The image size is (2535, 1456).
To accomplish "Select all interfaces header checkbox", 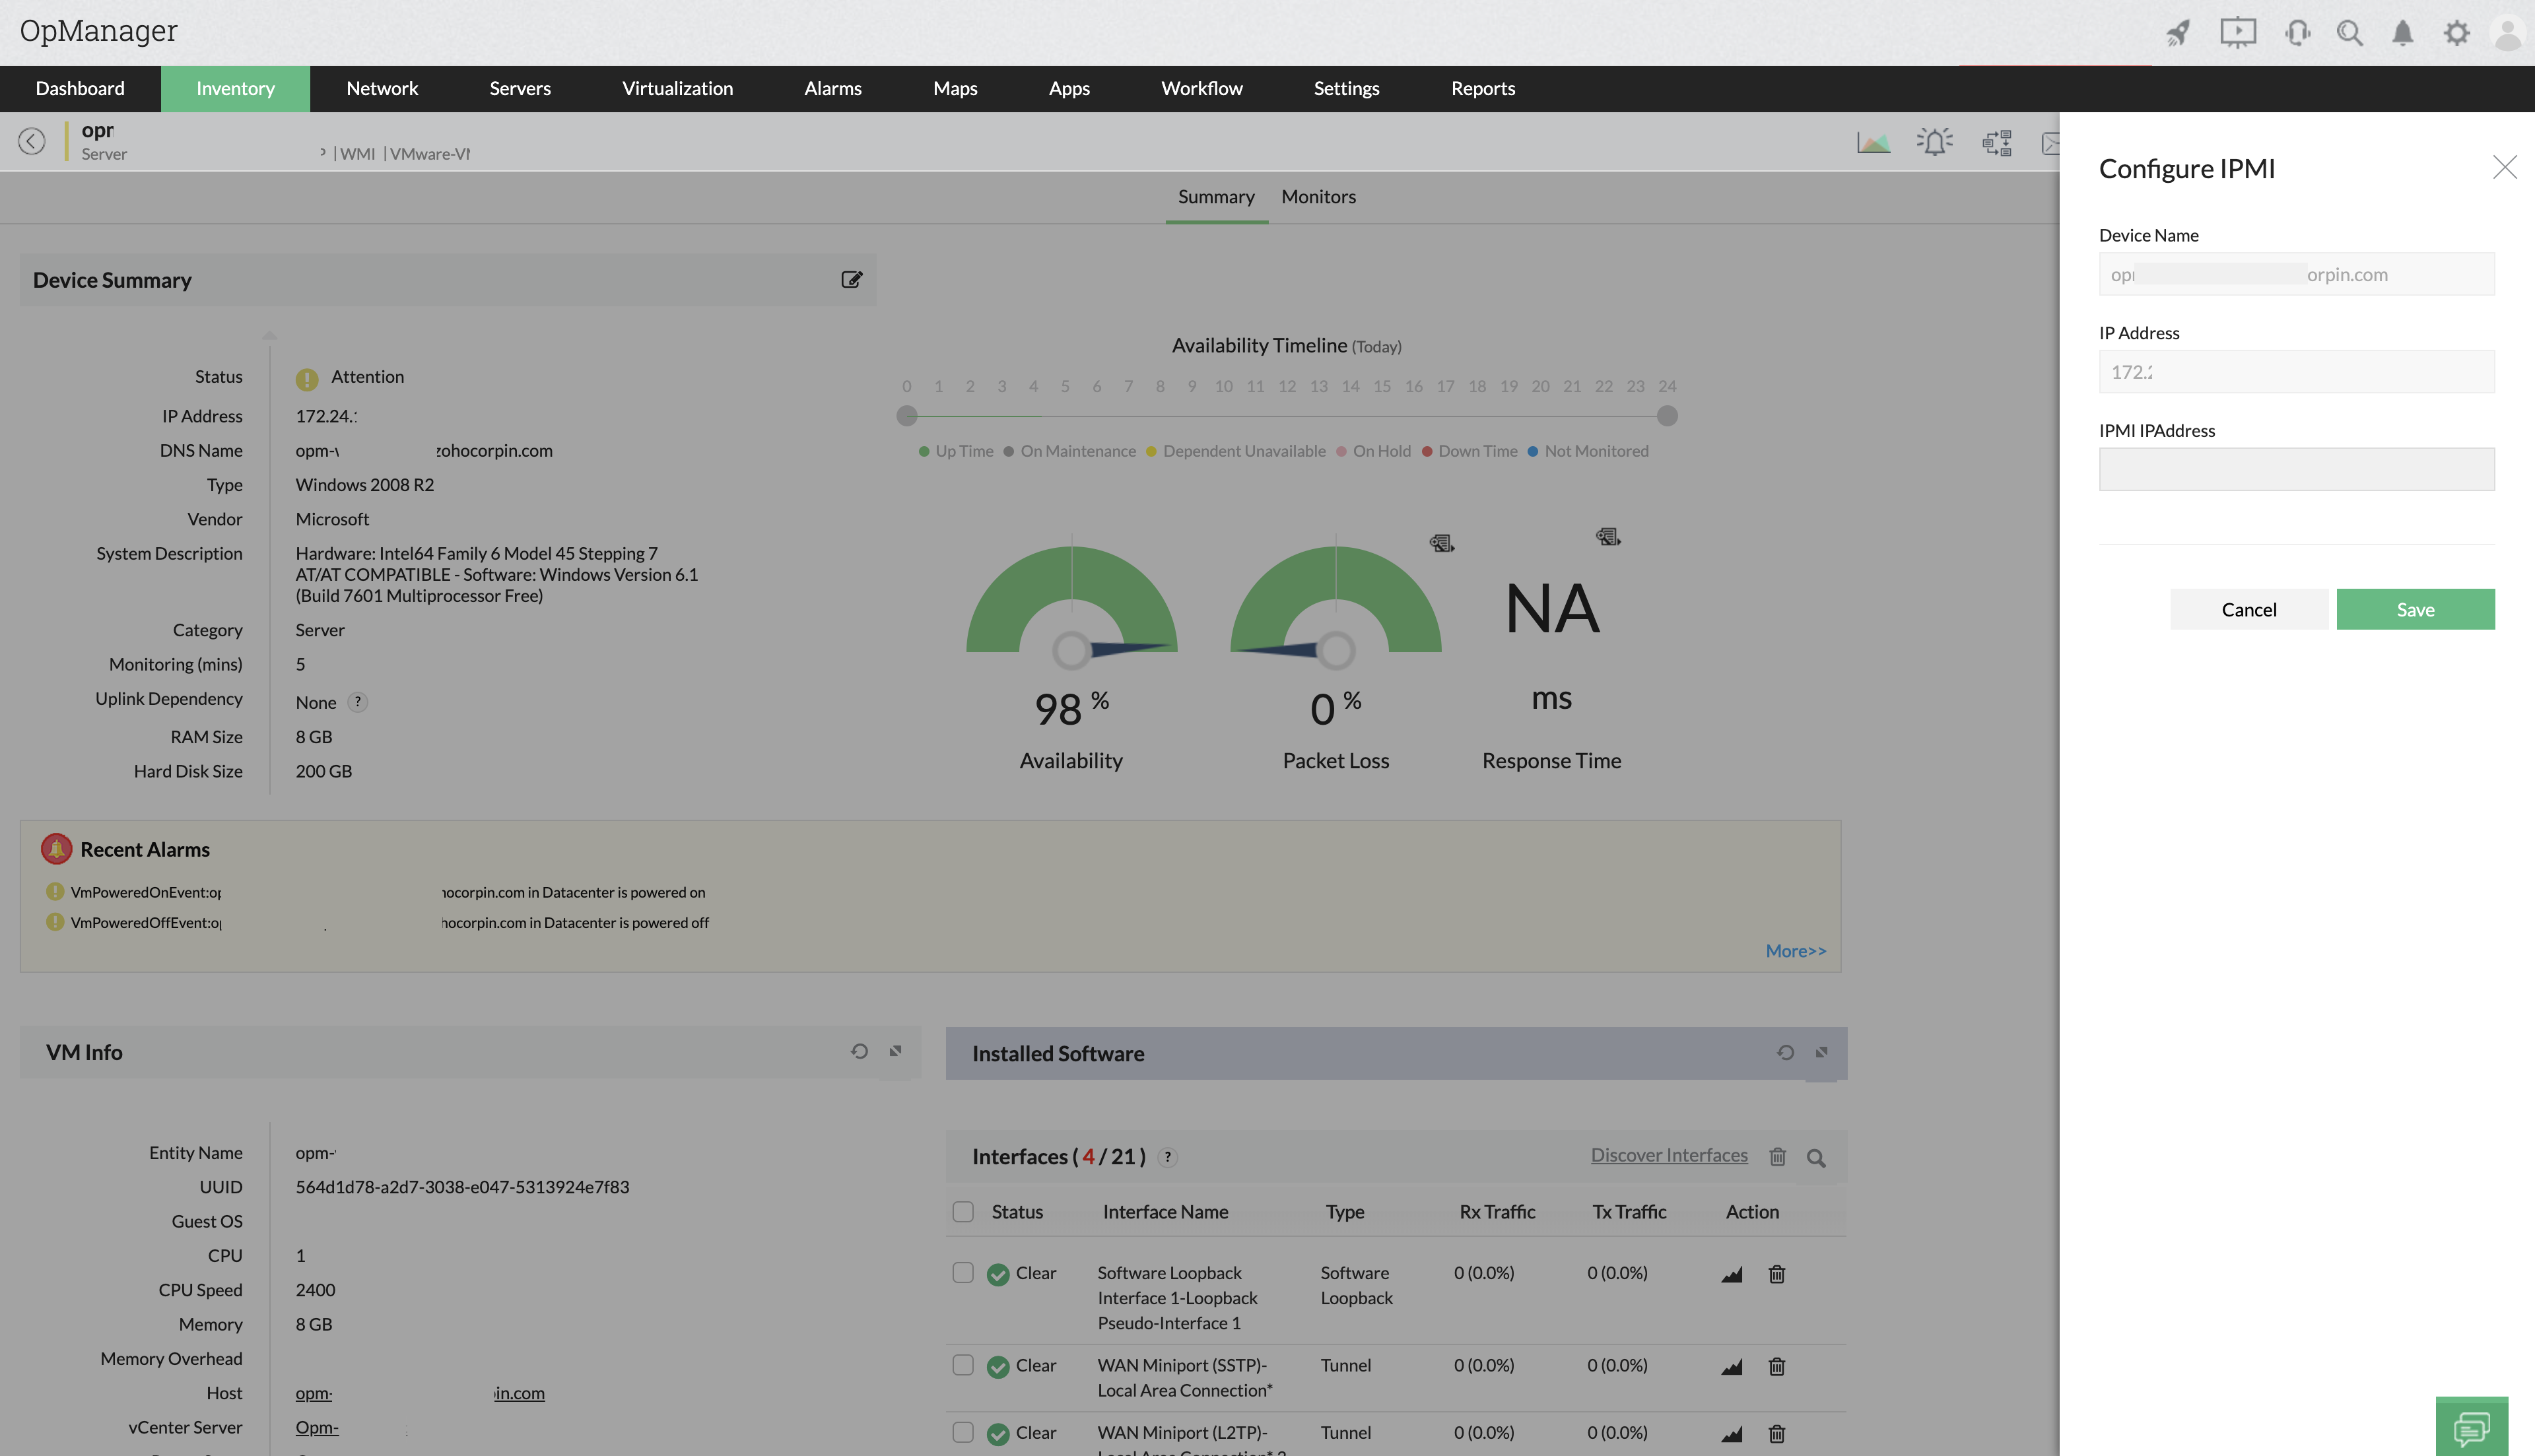I will pyautogui.click(x=963, y=1212).
